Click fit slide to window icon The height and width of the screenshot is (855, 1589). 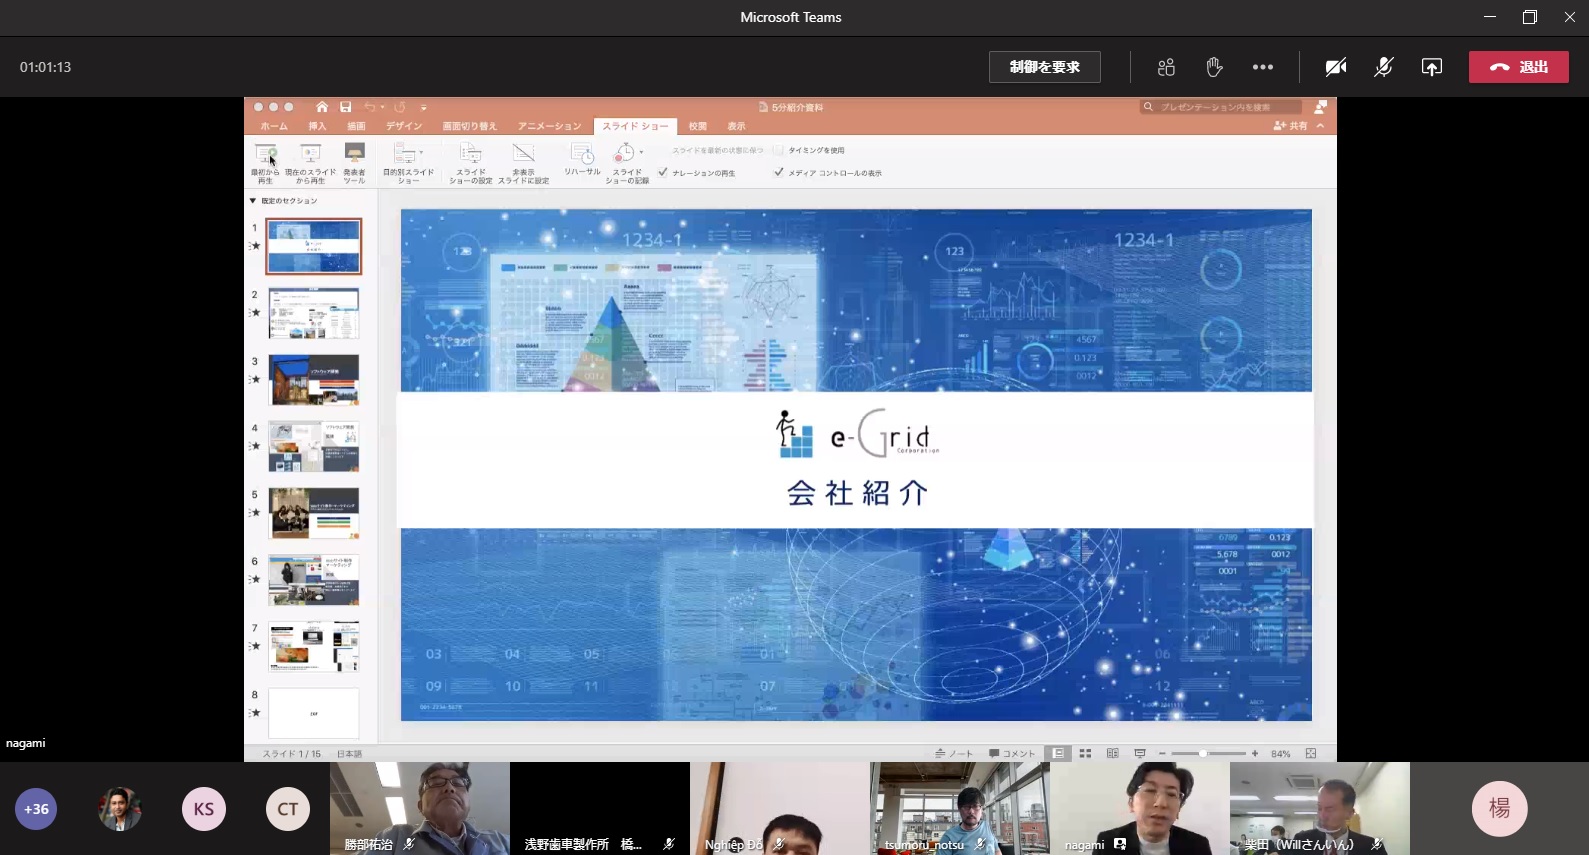[1311, 753]
